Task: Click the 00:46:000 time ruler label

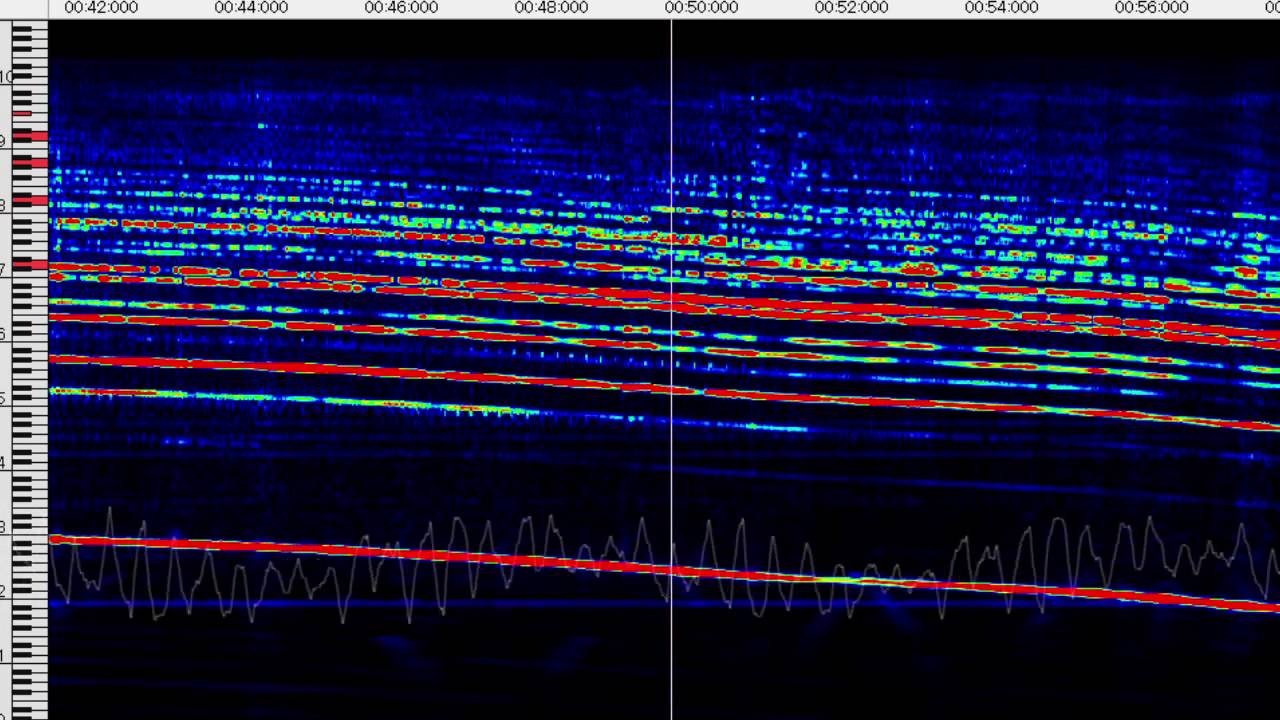Action: [x=401, y=7]
